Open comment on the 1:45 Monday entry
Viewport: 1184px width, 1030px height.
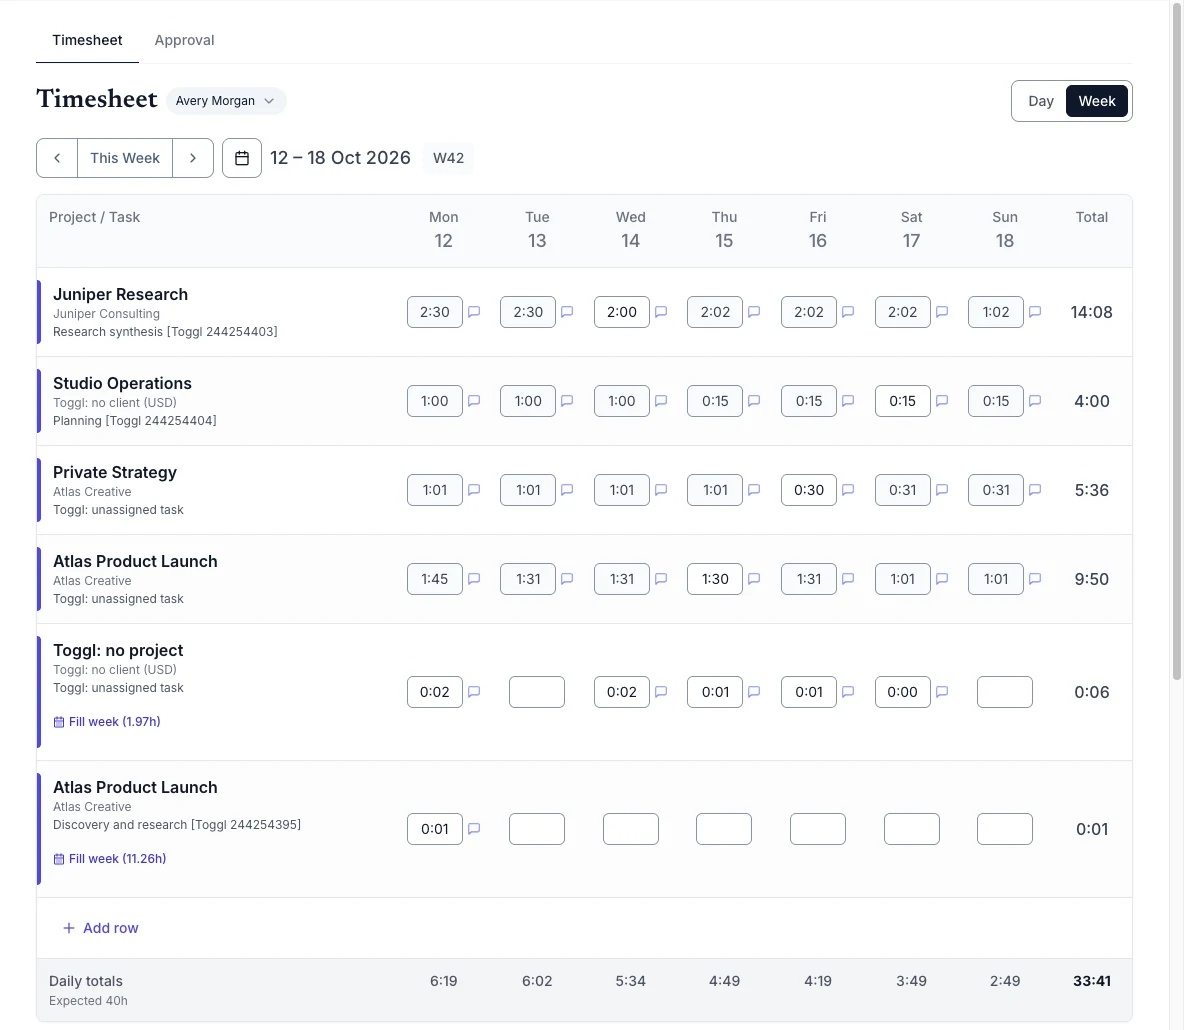tap(474, 579)
